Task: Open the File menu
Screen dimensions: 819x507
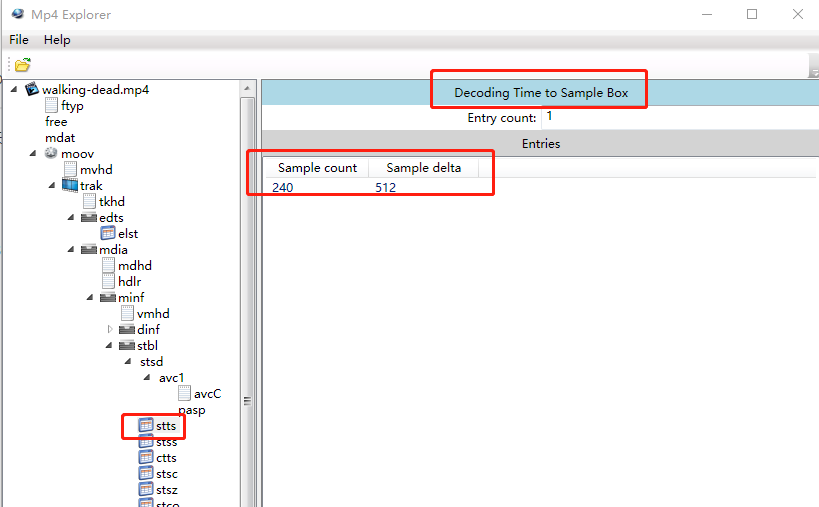Action: coord(19,40)
